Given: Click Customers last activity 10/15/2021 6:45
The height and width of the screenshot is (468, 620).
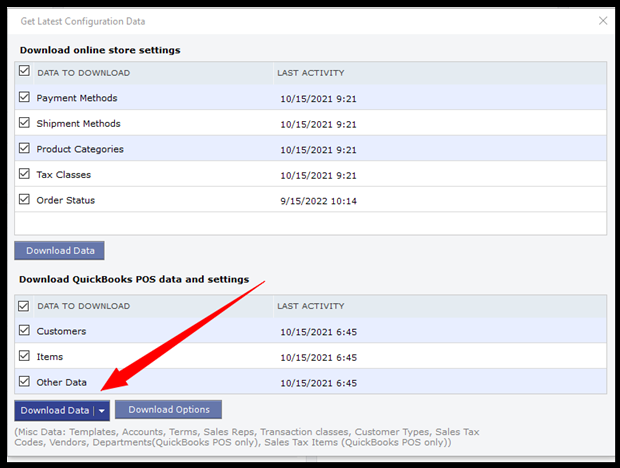Looking at the screenshot, I should click(318, 332).
